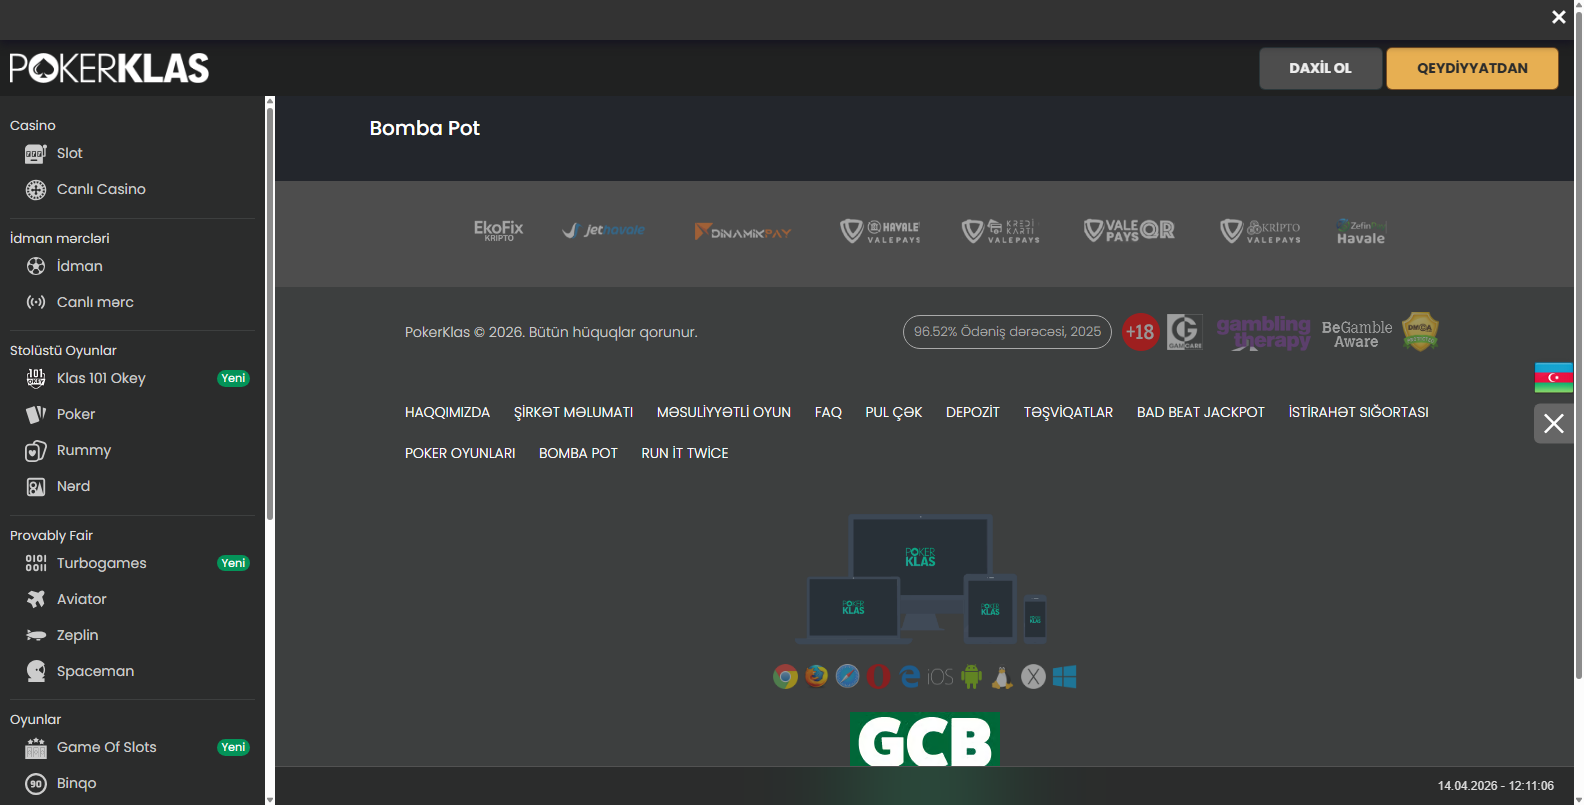
Task: Click the date and time text
Action: tap(1496, 786)
